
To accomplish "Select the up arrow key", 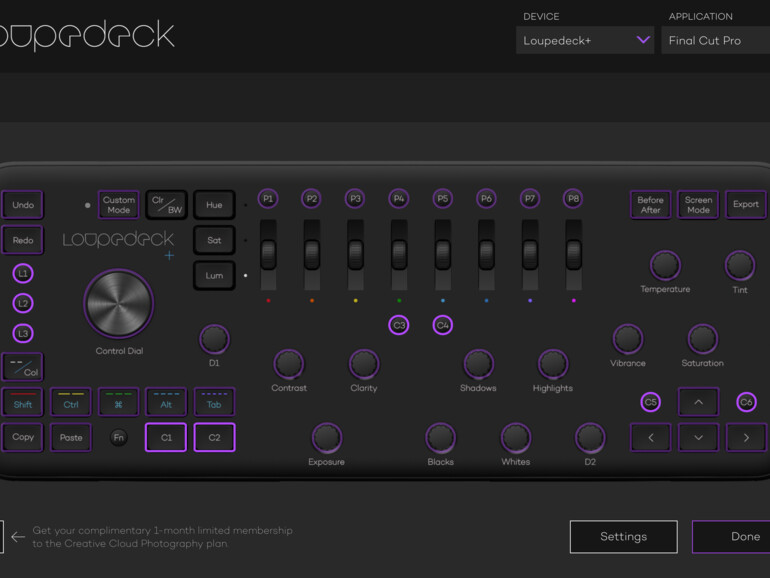I will click(698, 402).
